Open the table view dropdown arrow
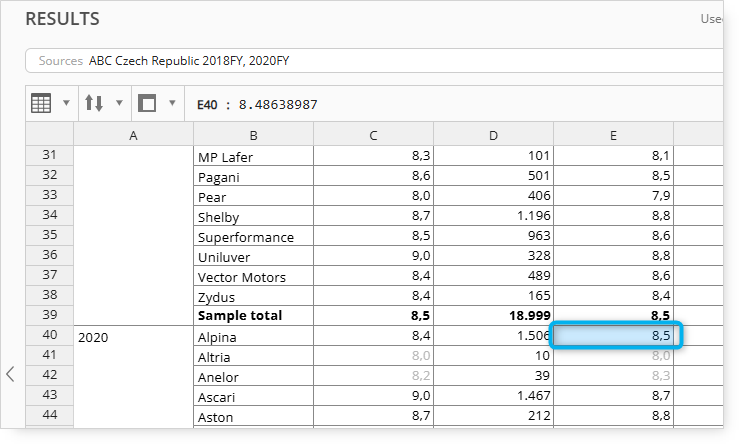This screenshot has width=739, height=444. [x=66, y=103]
